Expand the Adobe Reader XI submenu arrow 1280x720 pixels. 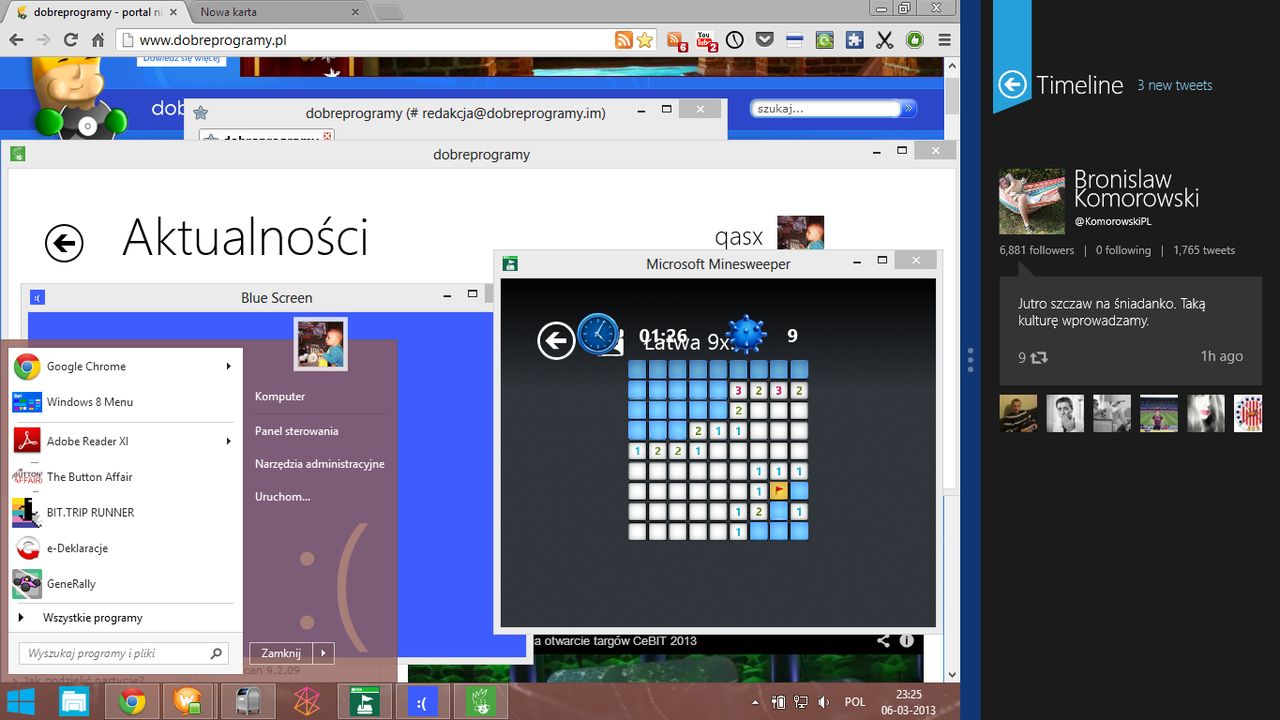click(228, 441)
